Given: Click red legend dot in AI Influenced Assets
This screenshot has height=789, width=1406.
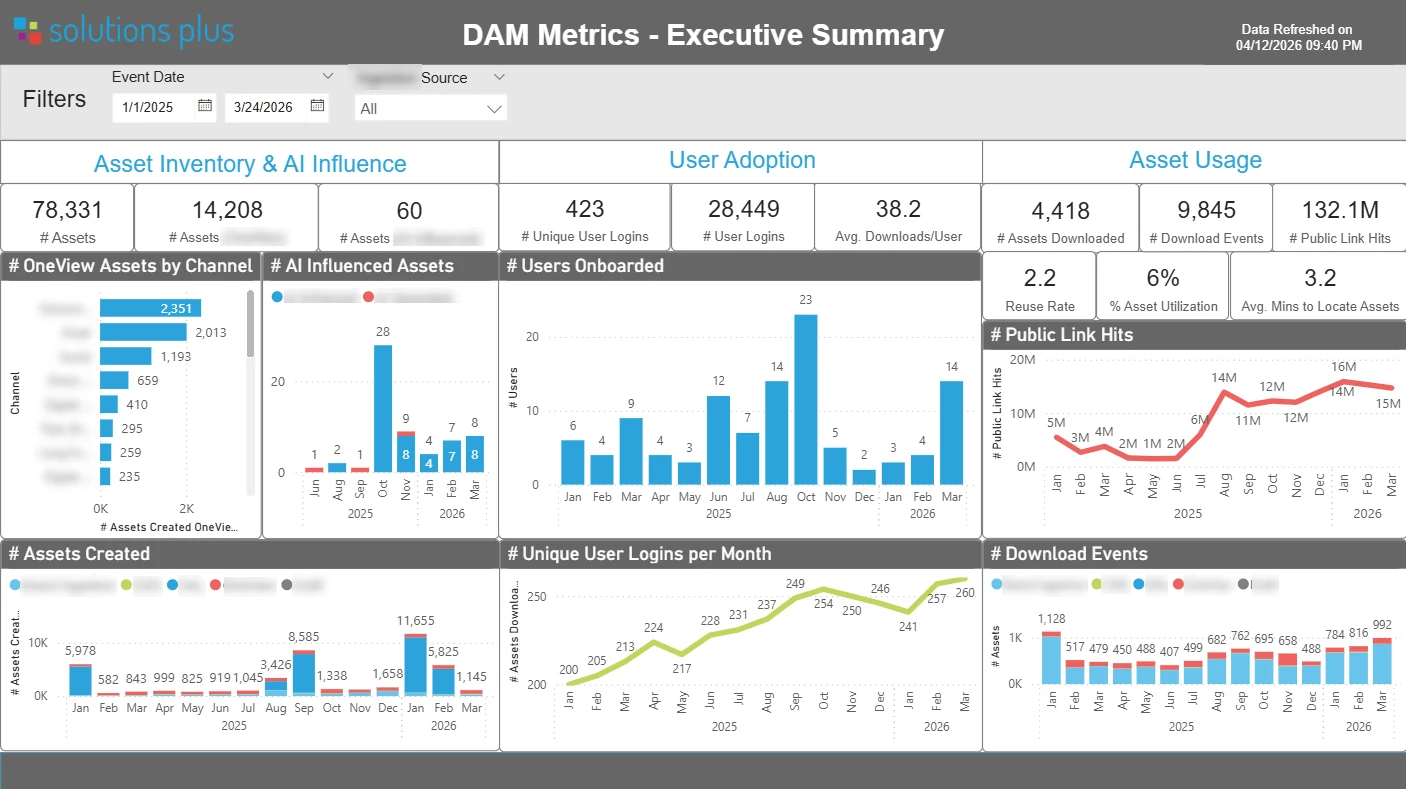Looking at the screenshot, I should coord(368,297).
